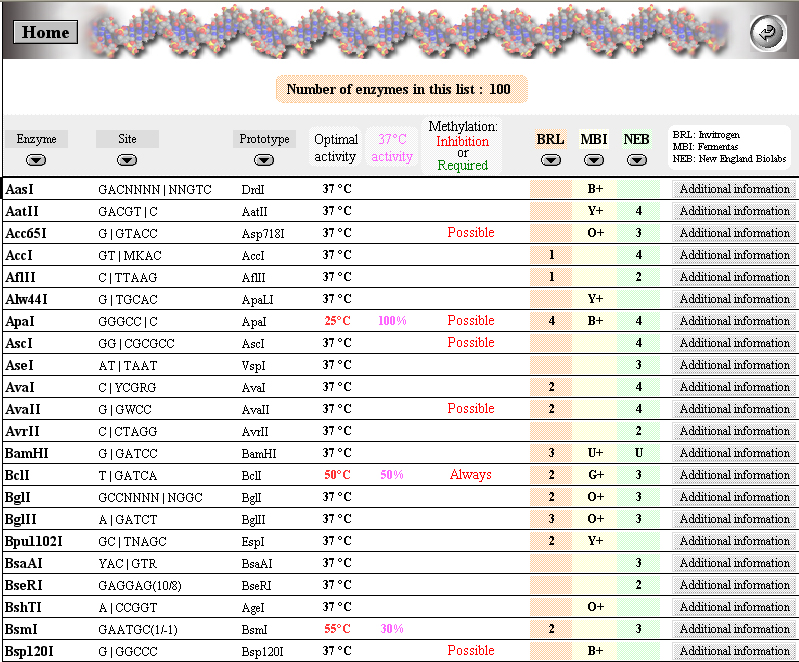Open Additional information for BamHI
Screen dimensions: 799x662
[734, 453]
